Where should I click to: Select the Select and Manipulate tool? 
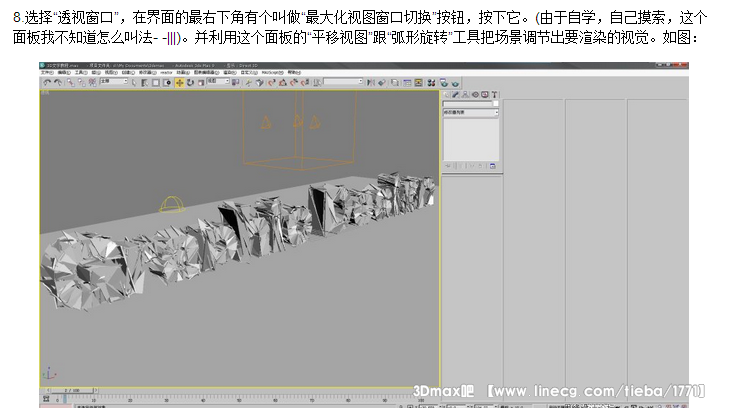(248, 82)
